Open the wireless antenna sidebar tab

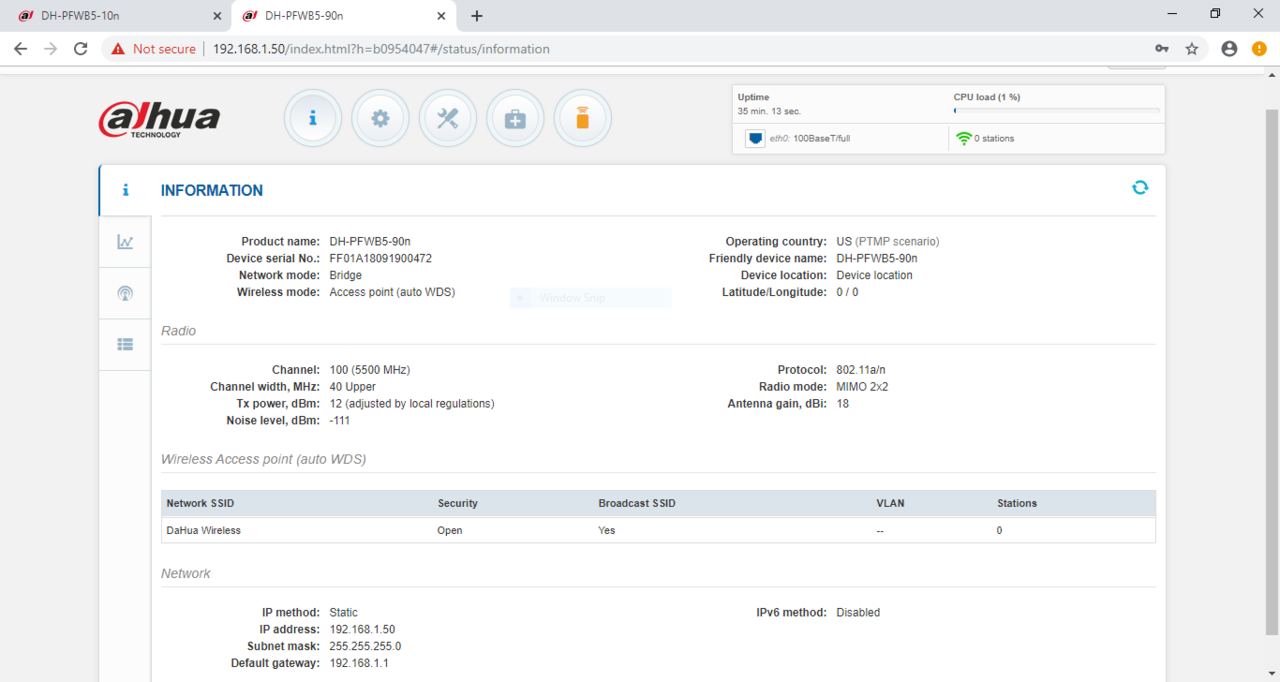125,294
